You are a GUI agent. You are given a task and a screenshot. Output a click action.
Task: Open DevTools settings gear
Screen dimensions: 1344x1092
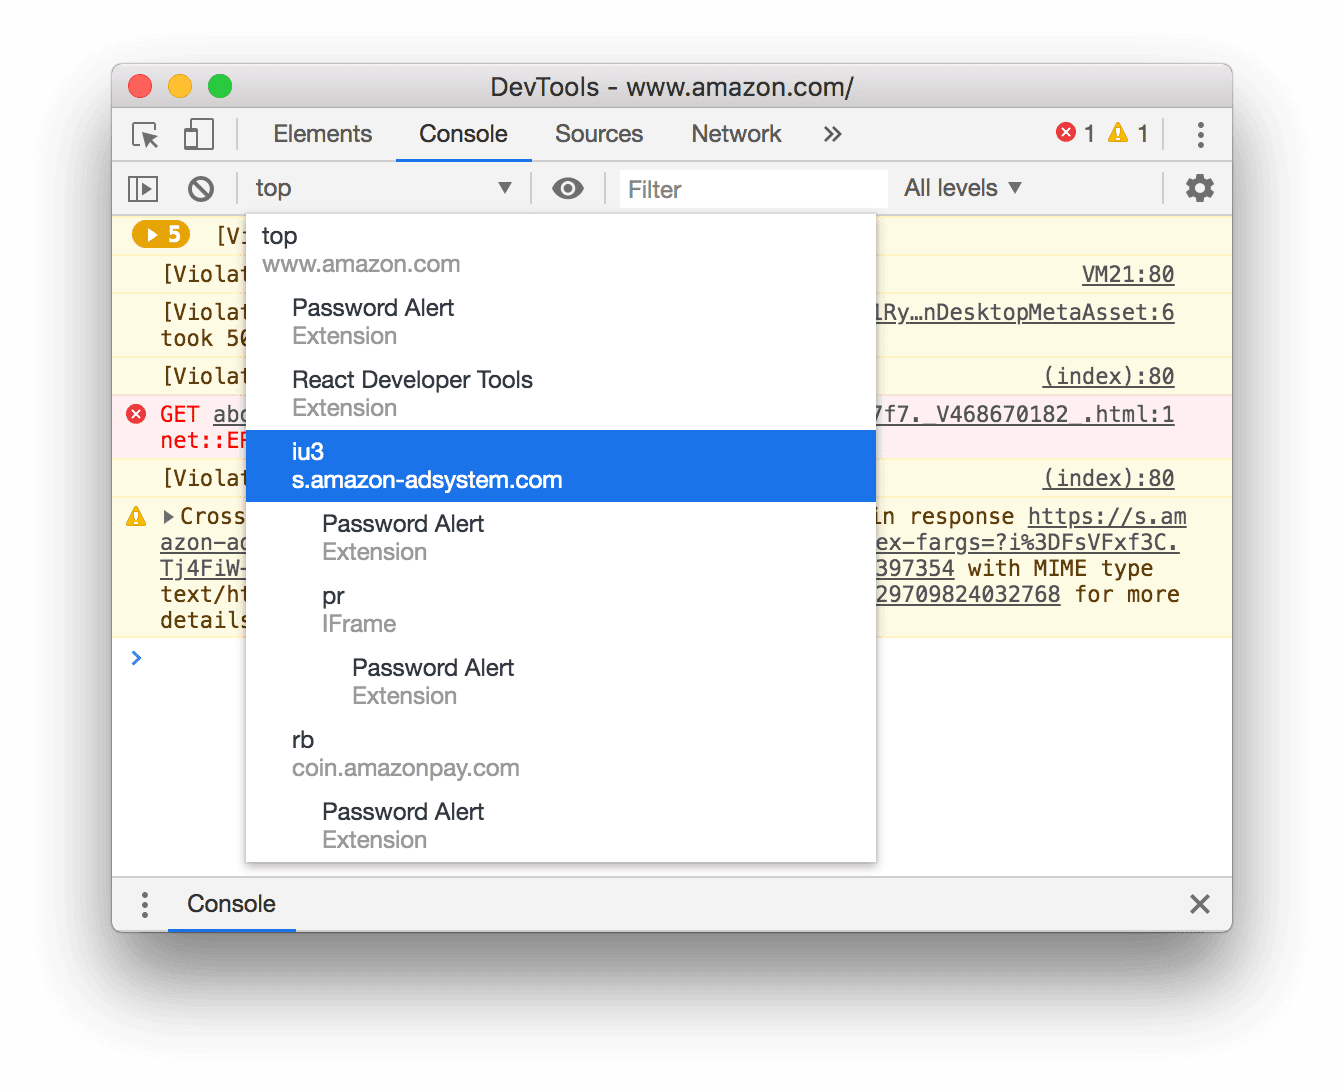click(x=1199, y=188)
